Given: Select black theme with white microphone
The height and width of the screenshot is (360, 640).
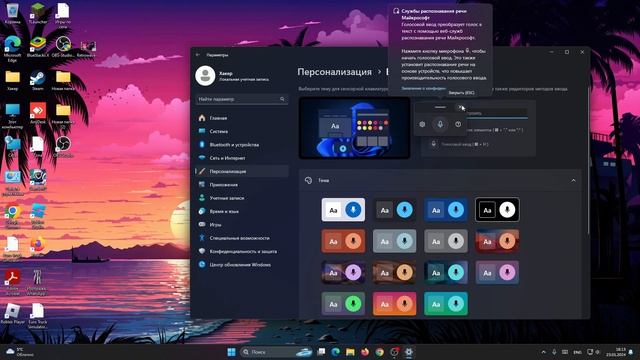Looking at the screenshot, I should [x=497, y=210].
